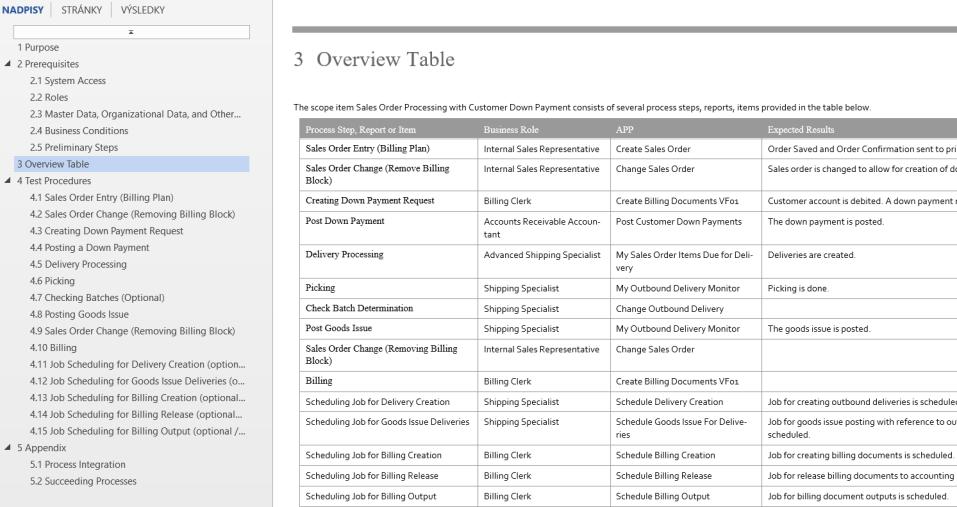Jump to 4.2 Sales Order Change heading

132,214
